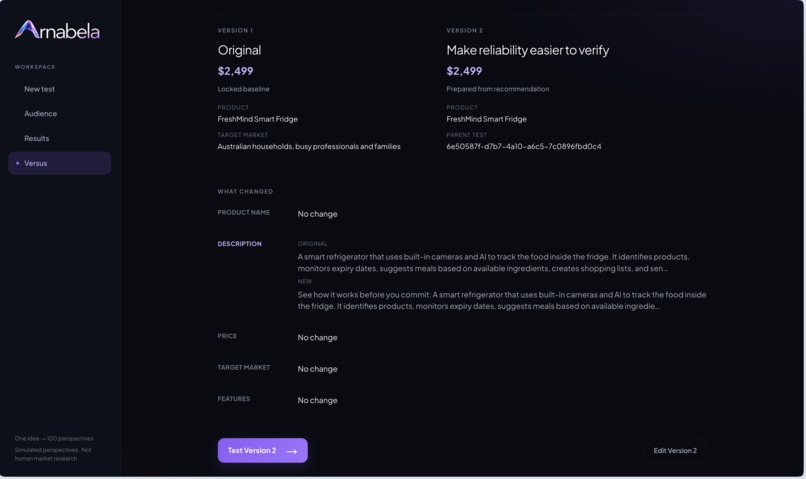806x479 pixels.
Task: Click the 'Simulated perspectives' disclaimer text
Action: click(x=53, y=454)
